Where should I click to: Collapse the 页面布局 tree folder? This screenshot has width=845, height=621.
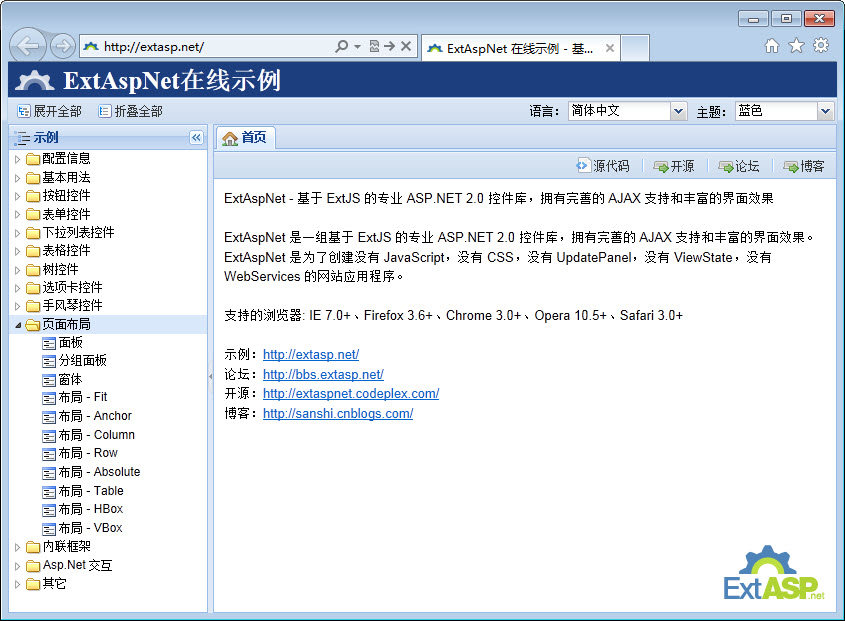(x=18, y=325)
